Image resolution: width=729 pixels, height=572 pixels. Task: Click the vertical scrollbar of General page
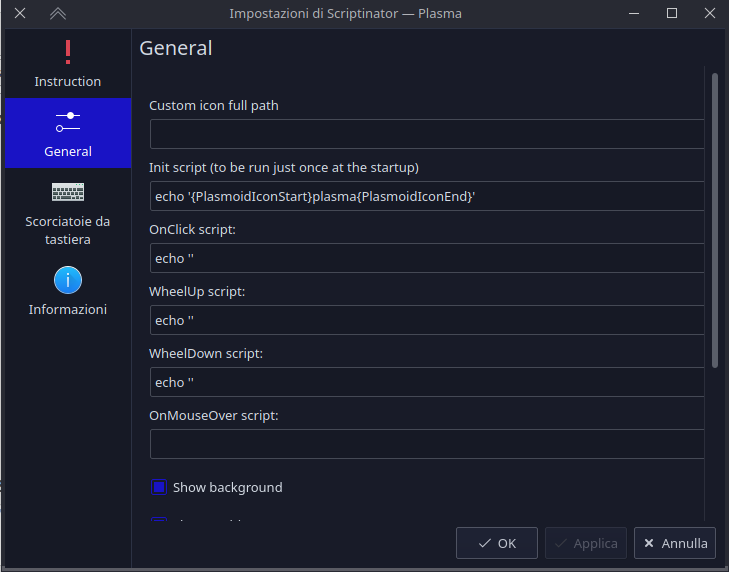pyautogui.click(x=715, y=220)
